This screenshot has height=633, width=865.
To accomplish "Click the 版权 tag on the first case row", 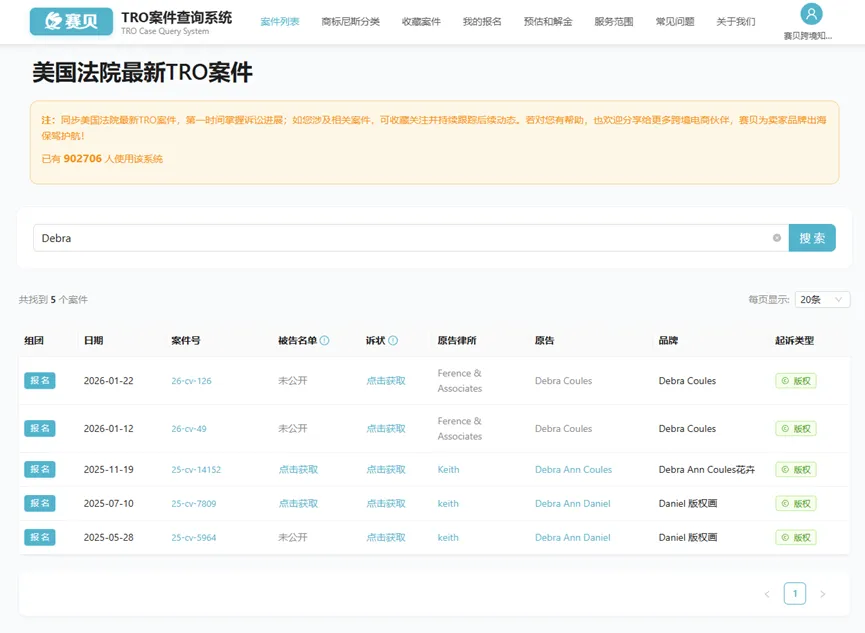I will [x=795, y=381].
